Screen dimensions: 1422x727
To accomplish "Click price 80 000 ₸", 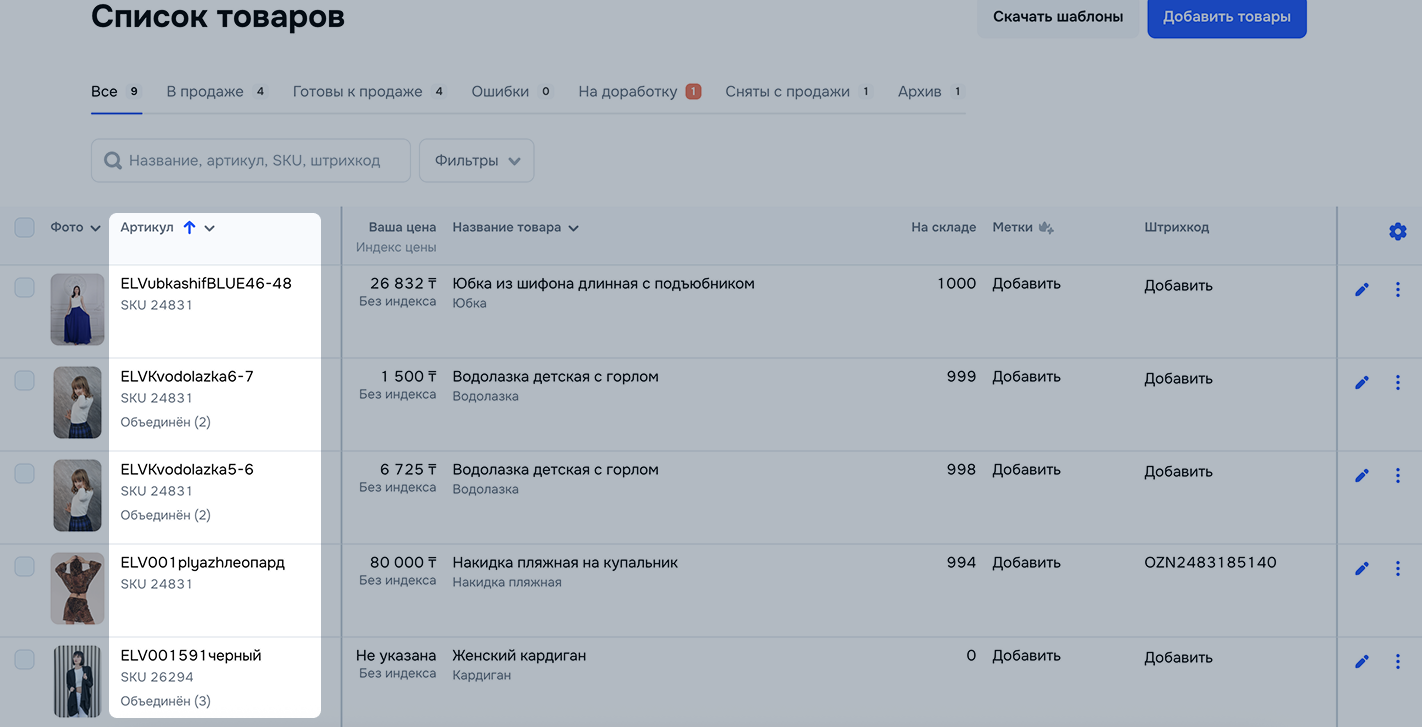I will (403, 563).
